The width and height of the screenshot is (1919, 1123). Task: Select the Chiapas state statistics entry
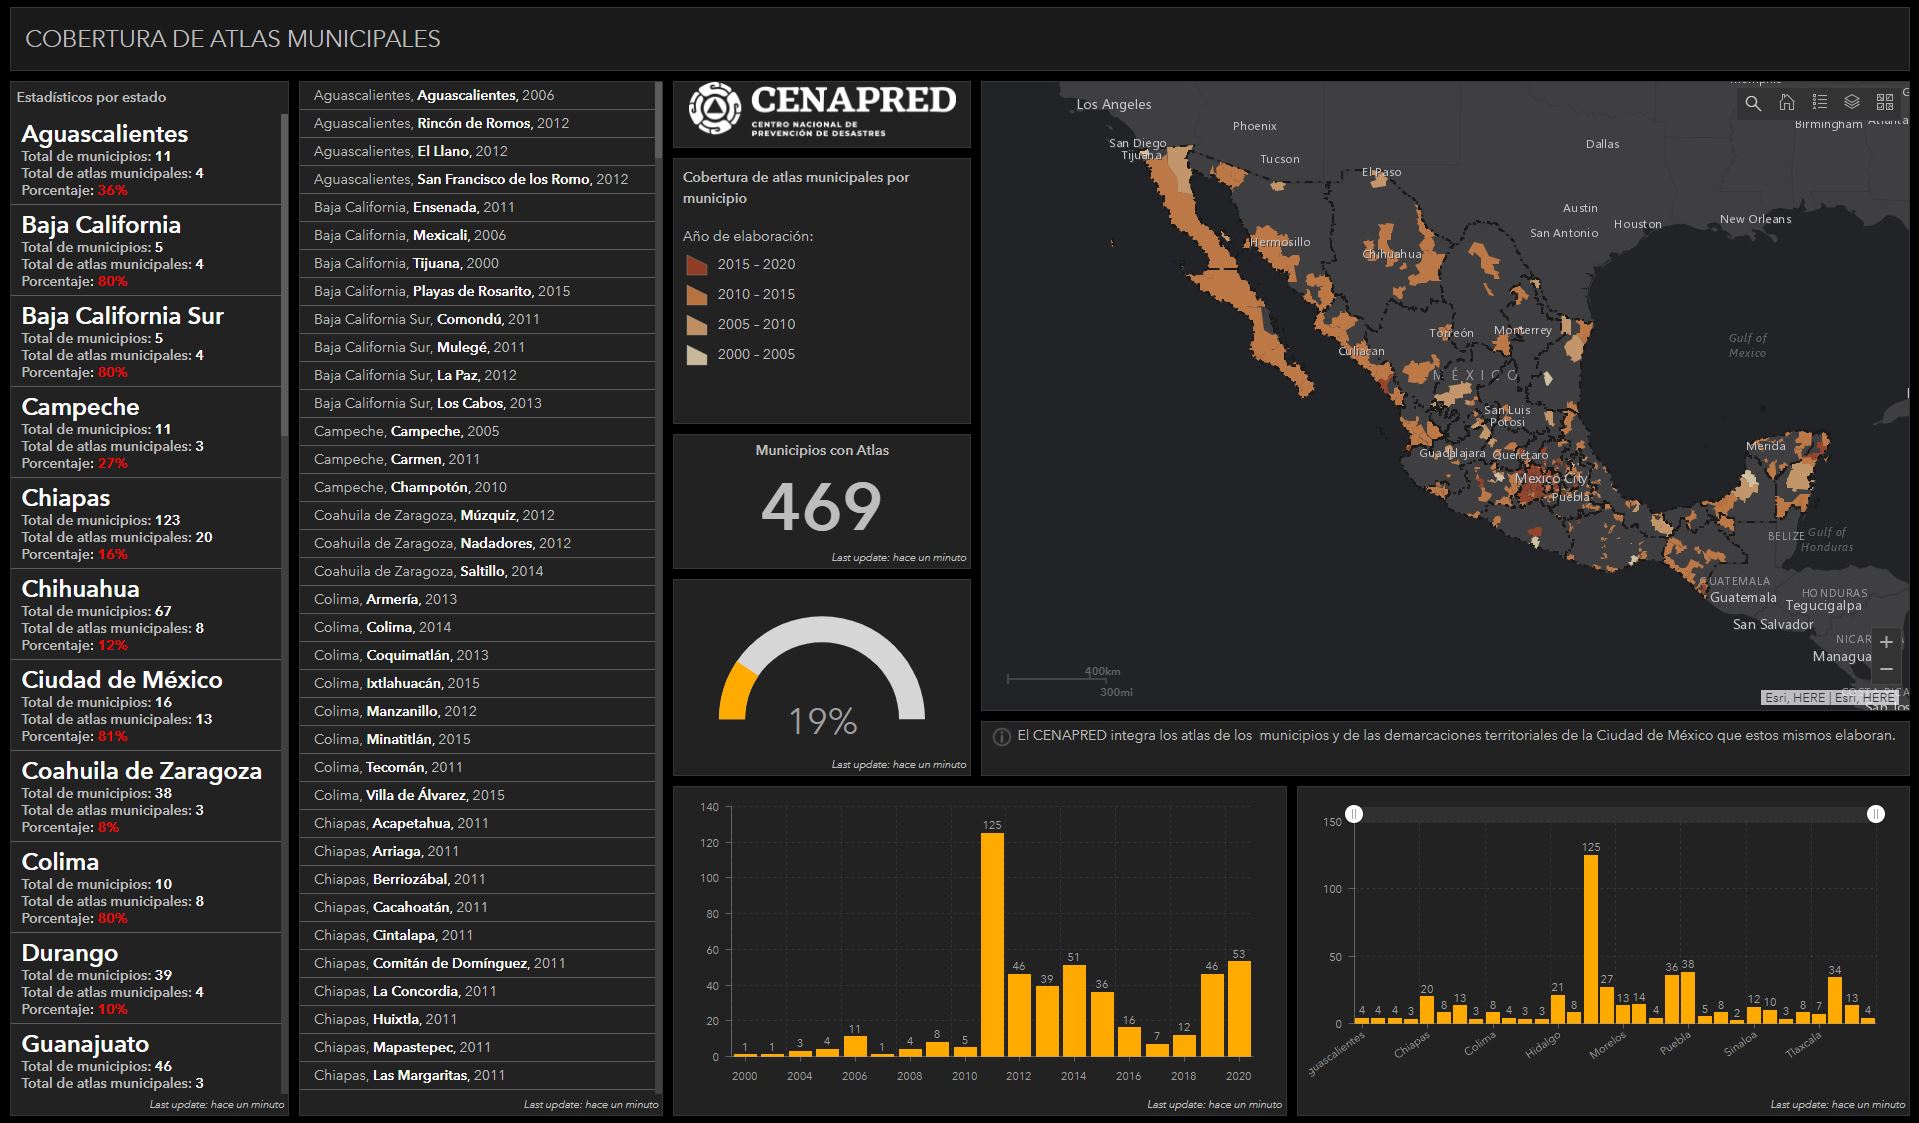[146, 523]
